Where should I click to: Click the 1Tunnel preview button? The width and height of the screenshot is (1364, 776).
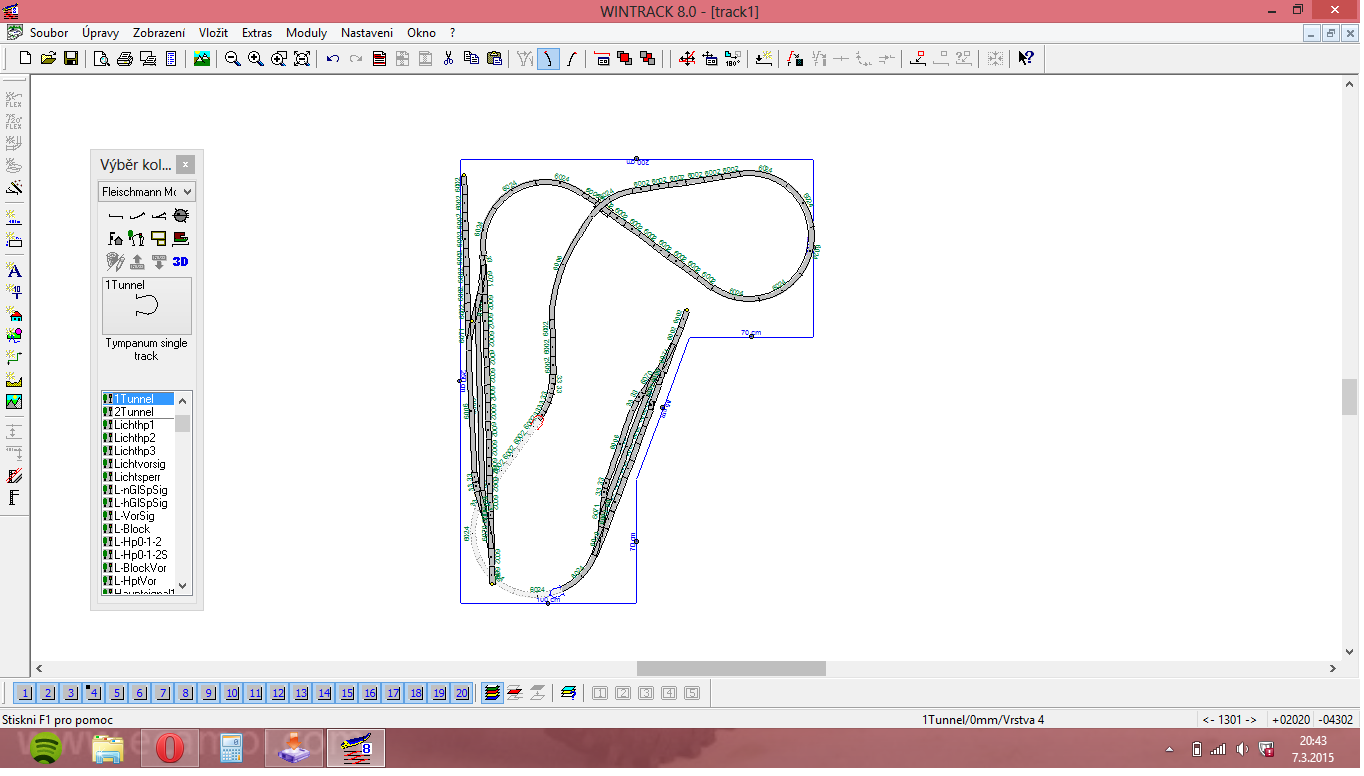146,306
